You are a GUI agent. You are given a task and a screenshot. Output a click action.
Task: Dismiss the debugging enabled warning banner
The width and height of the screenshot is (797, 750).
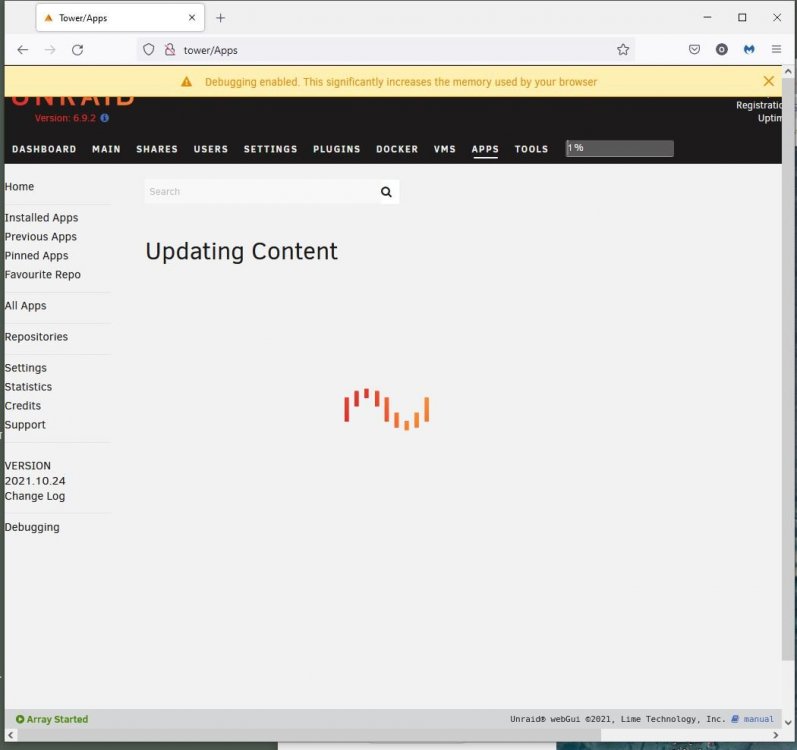769,81
